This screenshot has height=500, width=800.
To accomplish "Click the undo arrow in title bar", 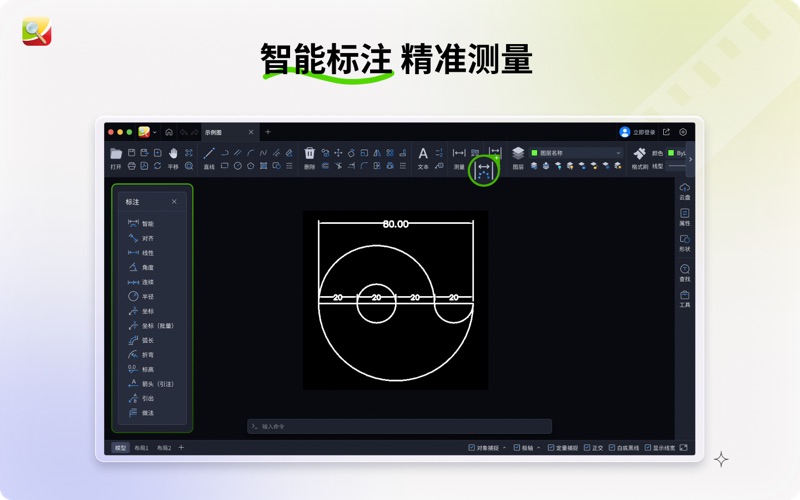I will [x=184, y=132].
